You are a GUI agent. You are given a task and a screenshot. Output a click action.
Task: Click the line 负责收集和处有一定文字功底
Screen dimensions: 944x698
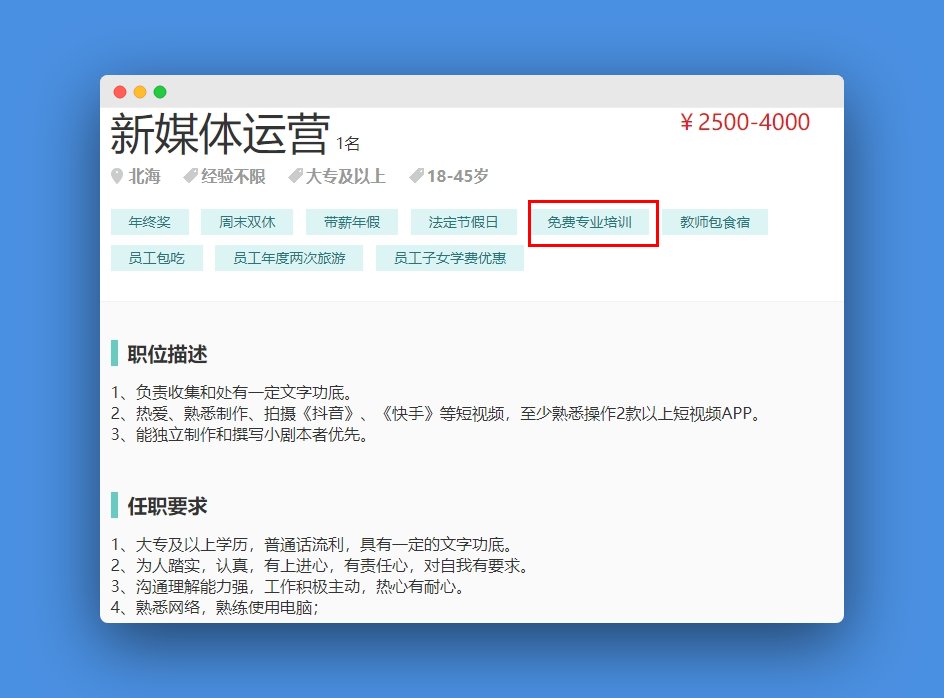(x=232, y=393)
